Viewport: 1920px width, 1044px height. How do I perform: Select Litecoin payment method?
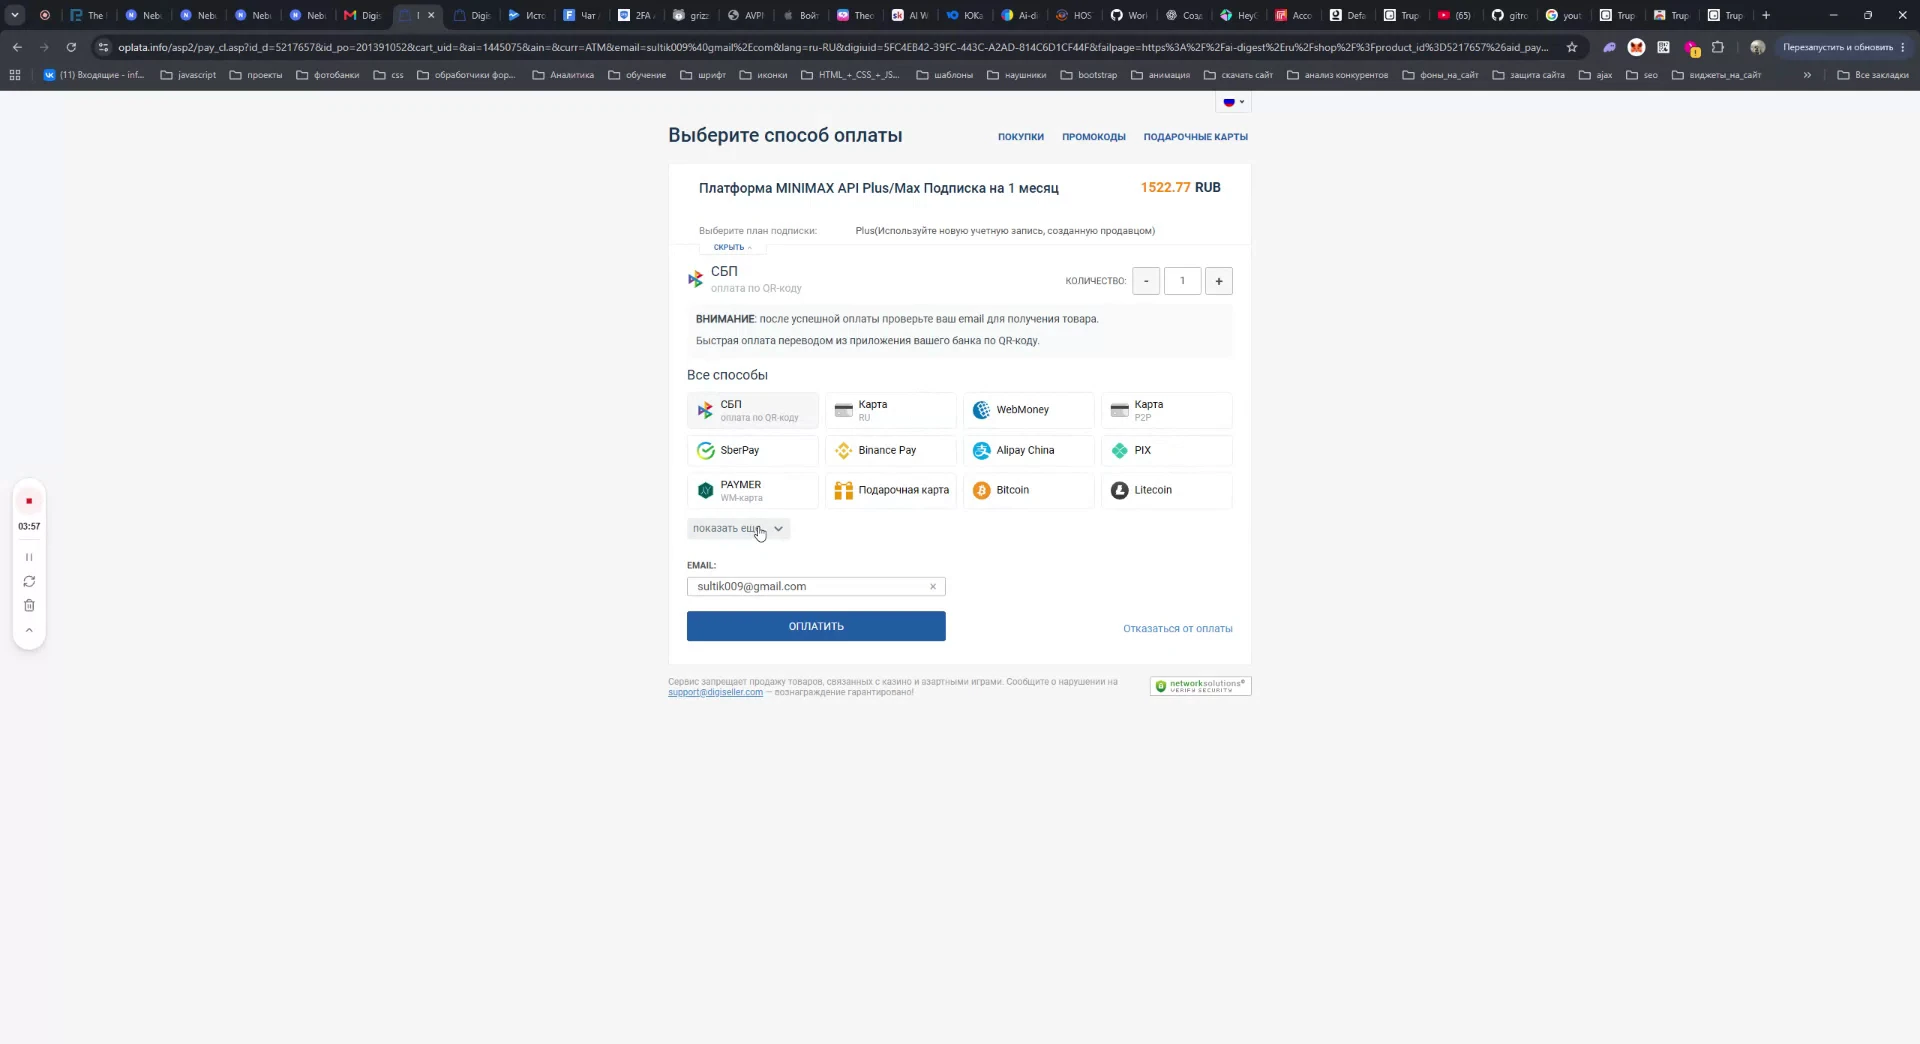(1167, 491)
